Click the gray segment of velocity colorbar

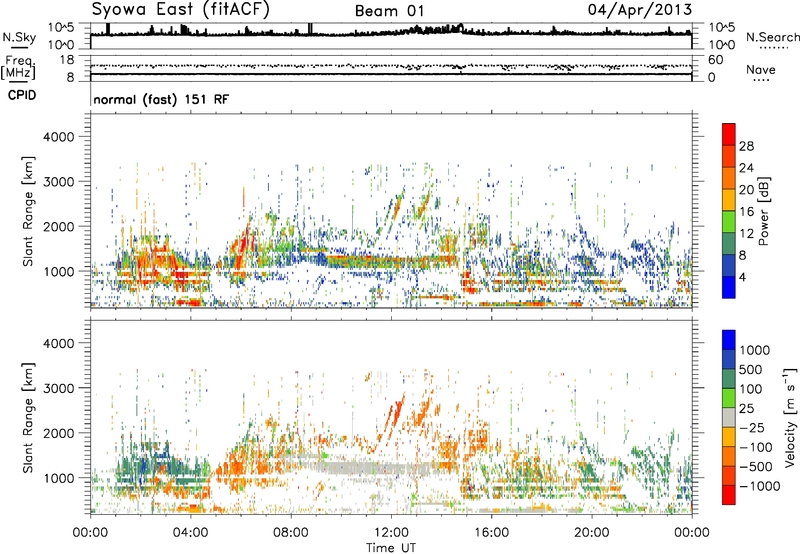click(x=729, y=418)
